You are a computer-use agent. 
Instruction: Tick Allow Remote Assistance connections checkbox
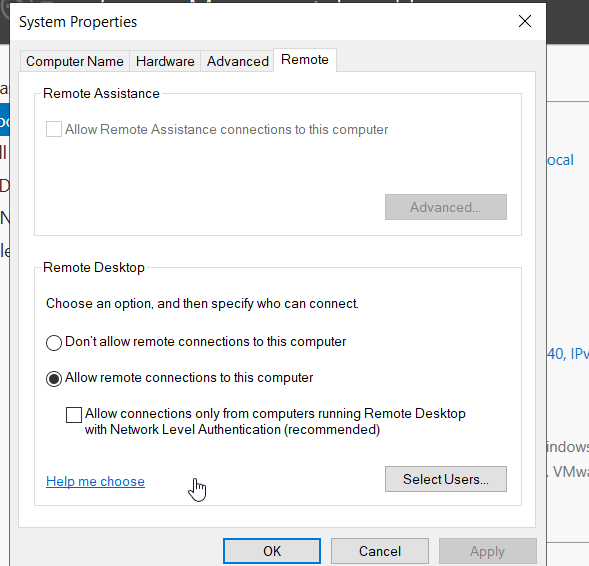click(x=54, y=129)
